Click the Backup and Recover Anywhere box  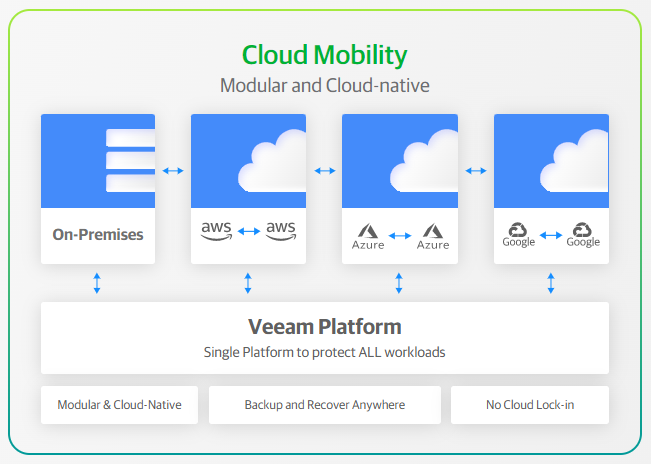click(325, 405)
